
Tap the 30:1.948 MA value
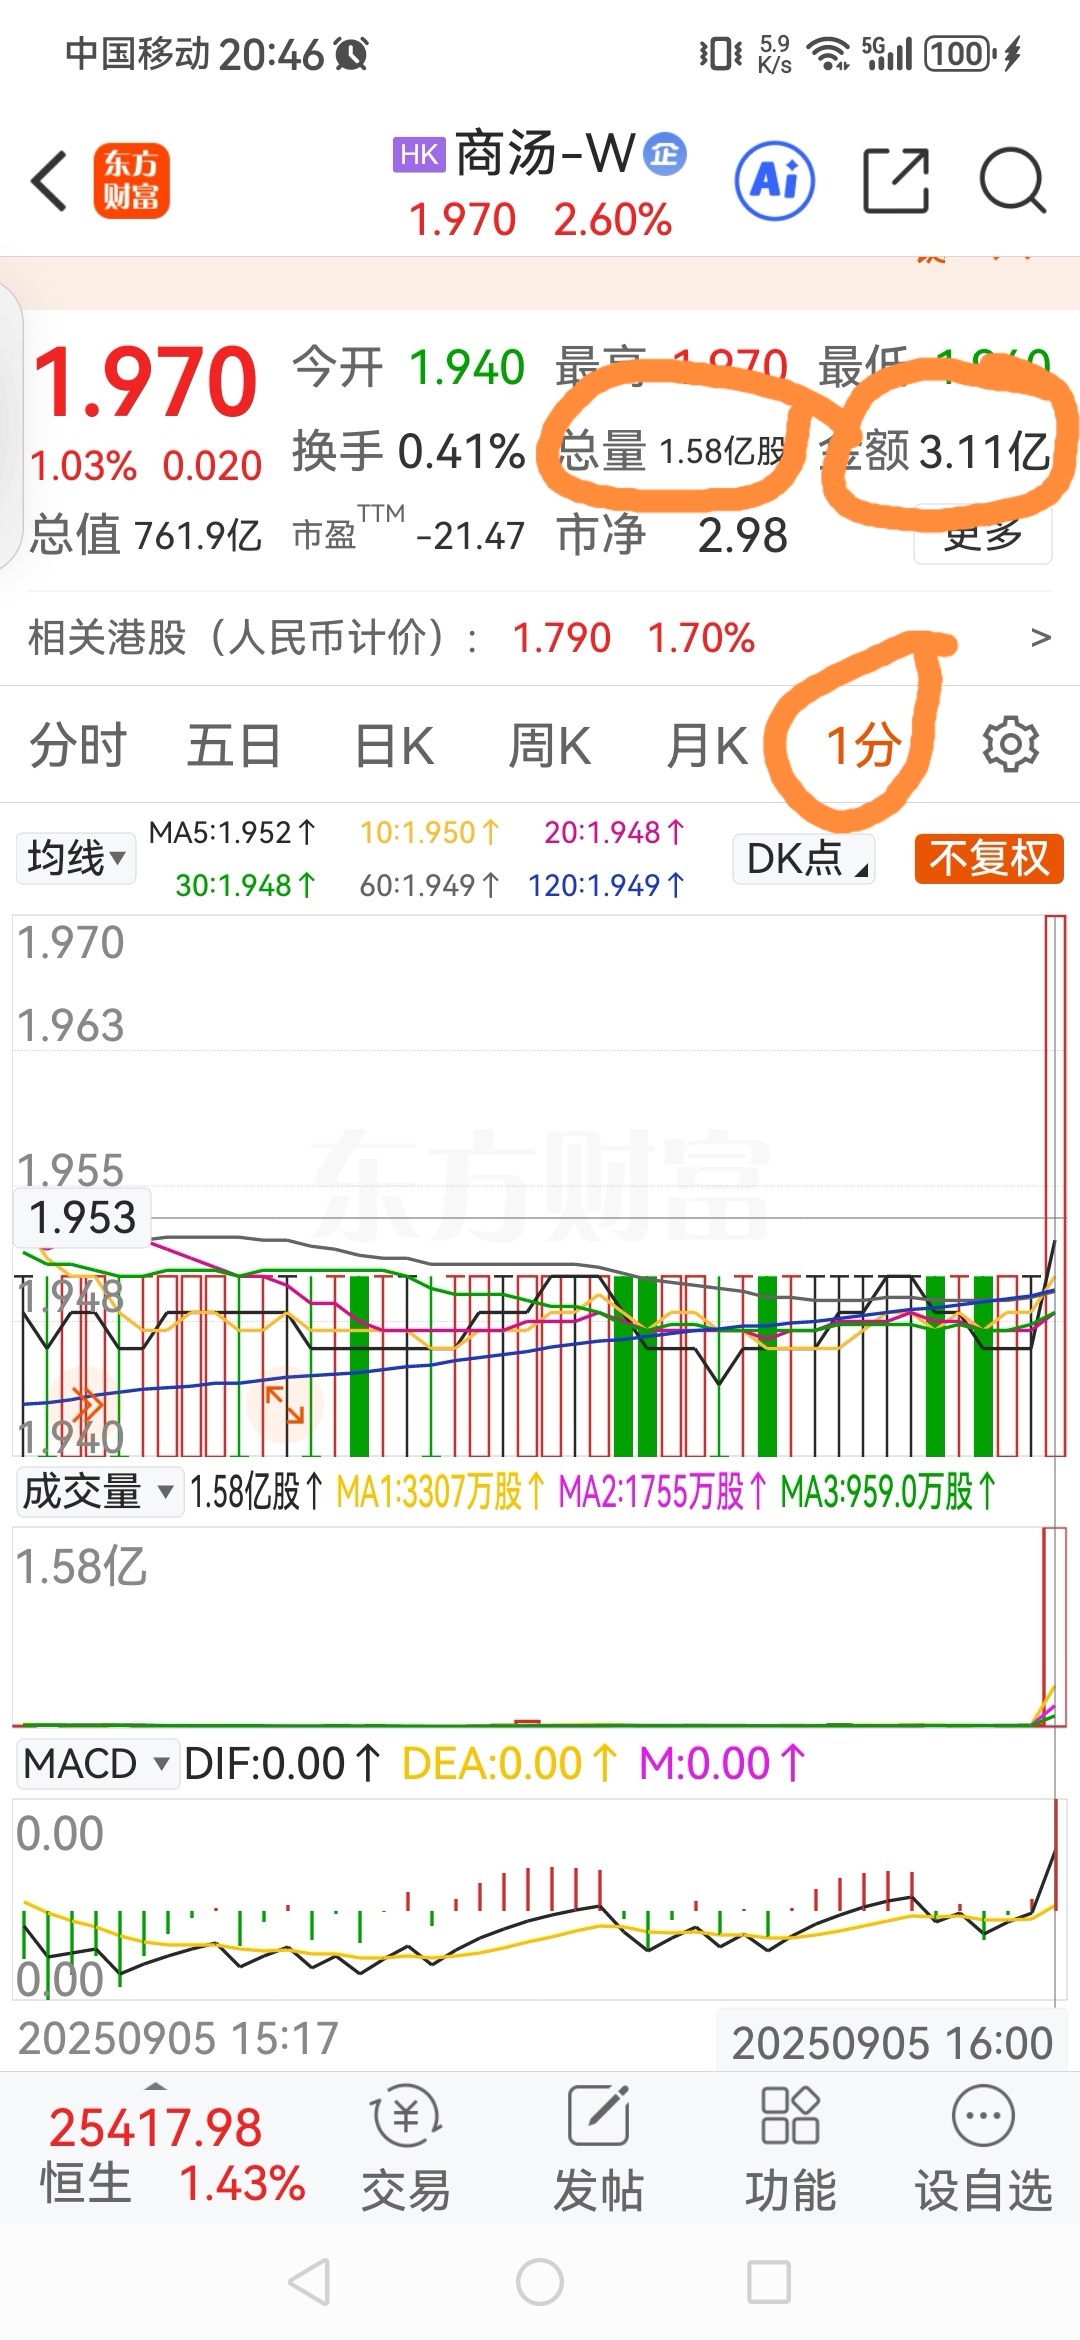point(245,885)
